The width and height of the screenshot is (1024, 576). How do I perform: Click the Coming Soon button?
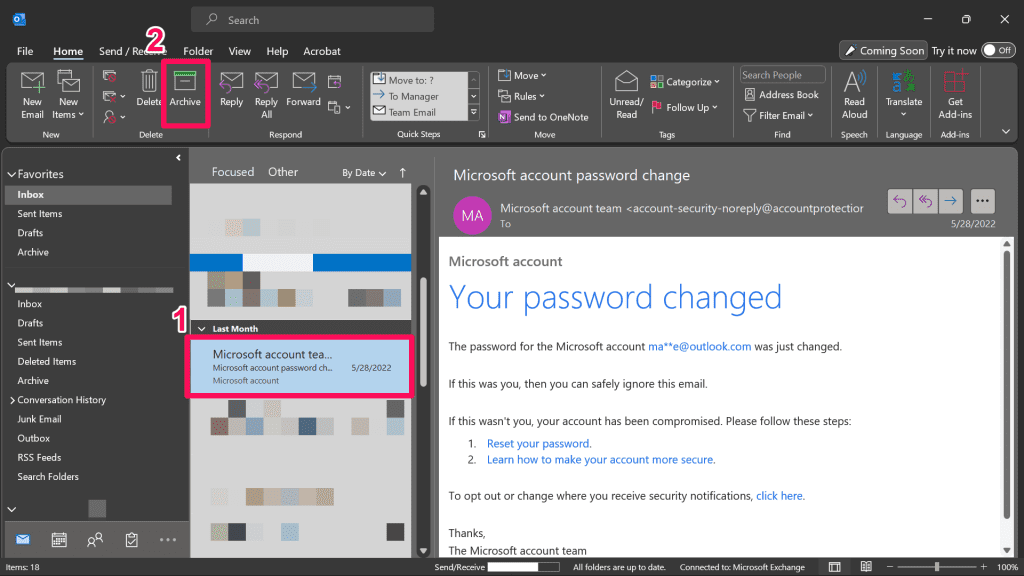[x=883, y=50]
